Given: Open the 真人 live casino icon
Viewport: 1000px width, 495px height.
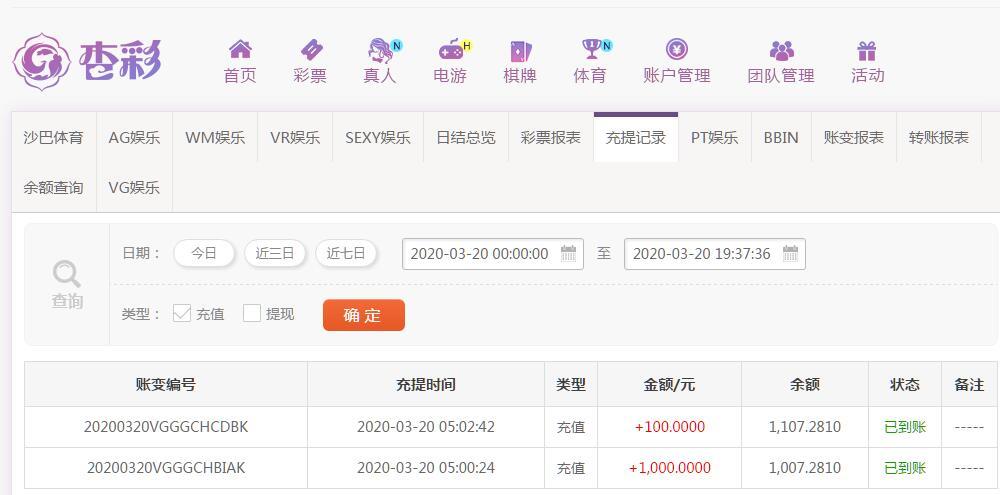Looking at the screenshot, I should pyautogui.click(x=380, y=49).
